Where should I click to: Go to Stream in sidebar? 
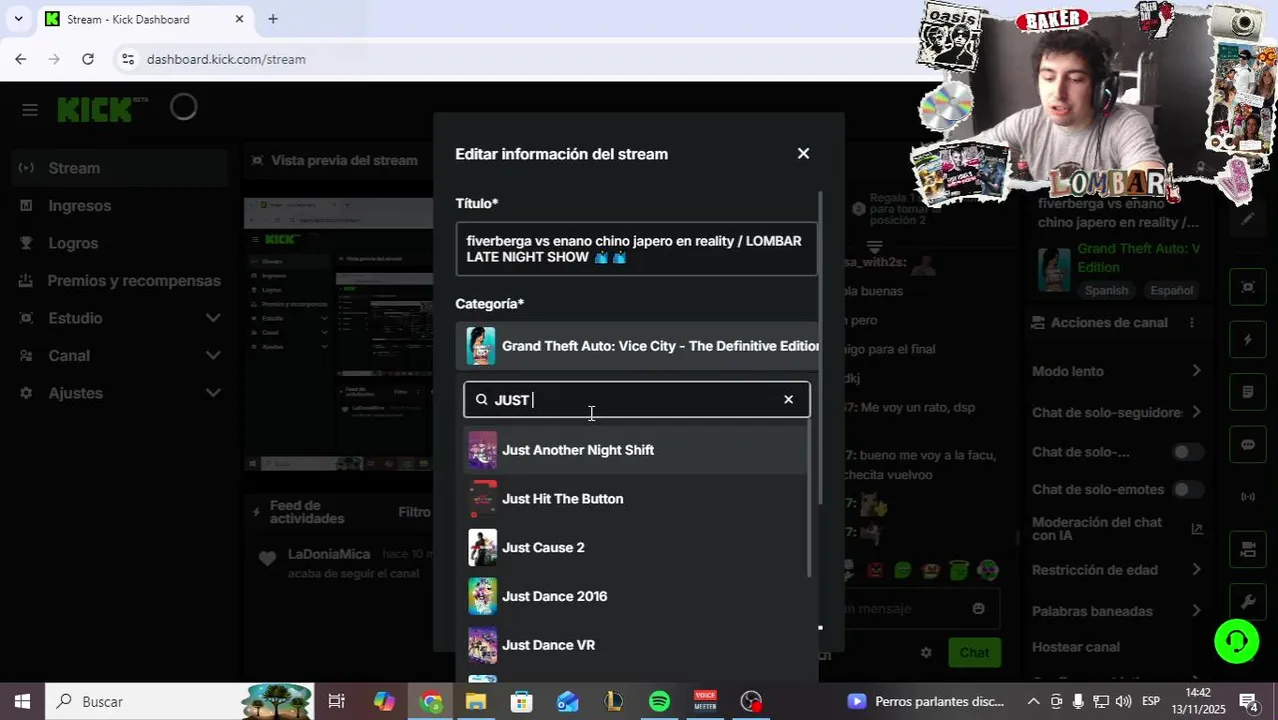click(120, 168)
